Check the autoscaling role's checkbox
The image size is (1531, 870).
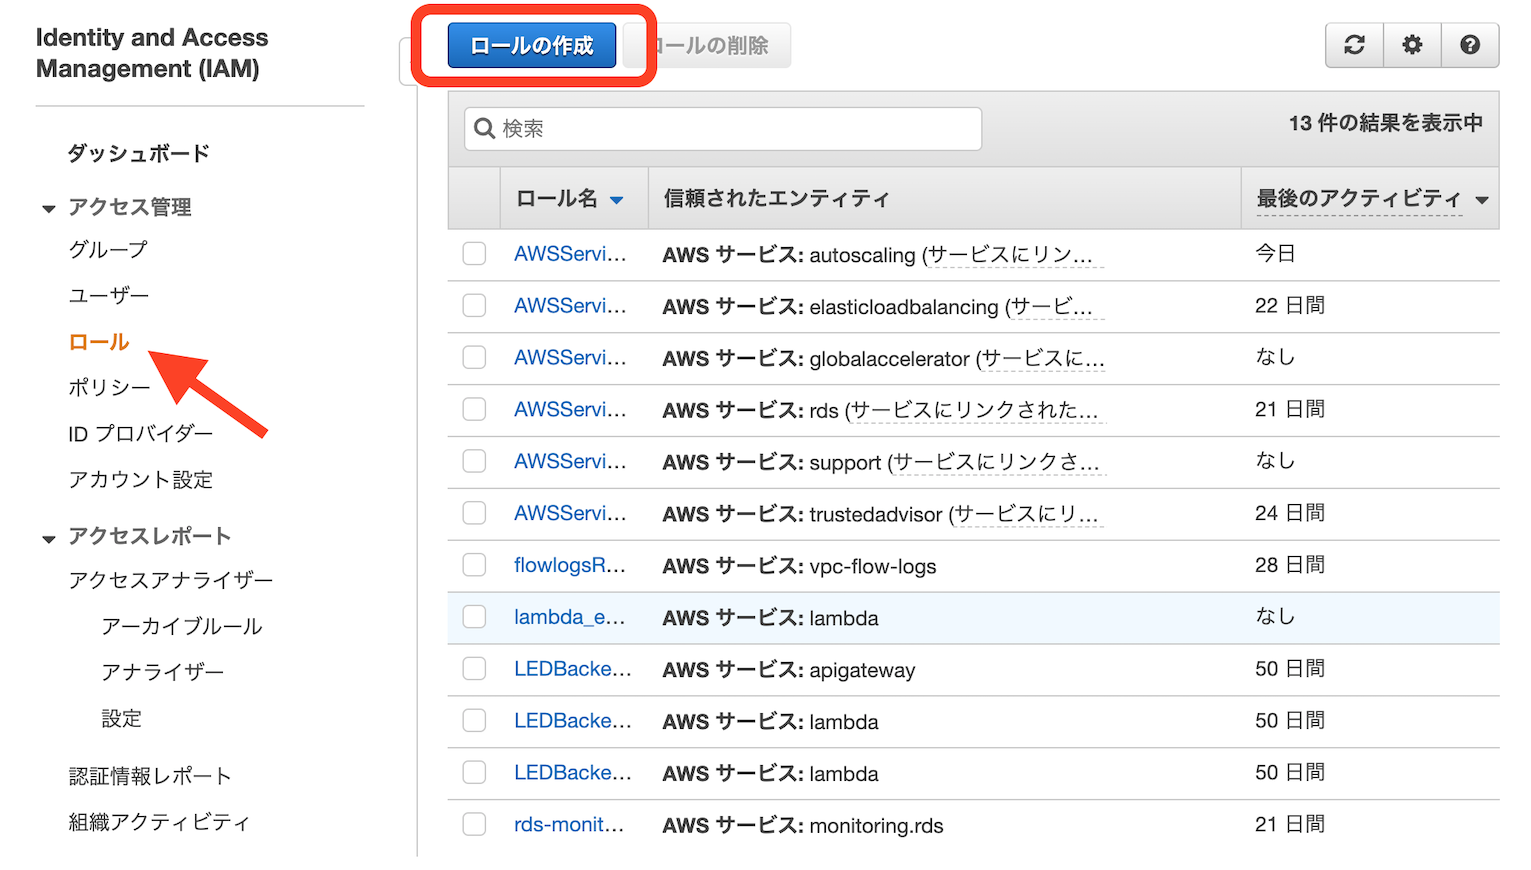474,253
